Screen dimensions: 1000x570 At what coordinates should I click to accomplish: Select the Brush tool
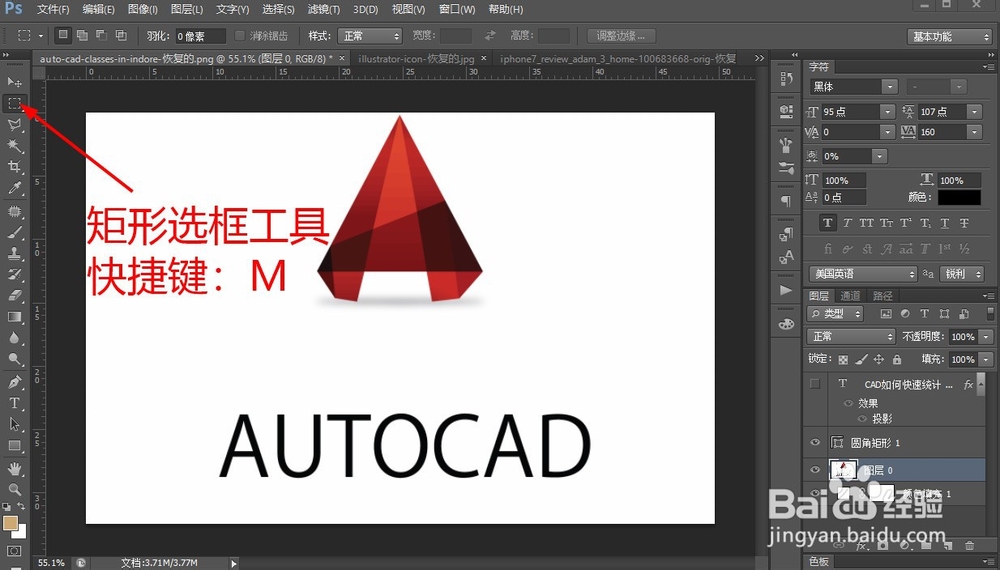click(14, 232)
